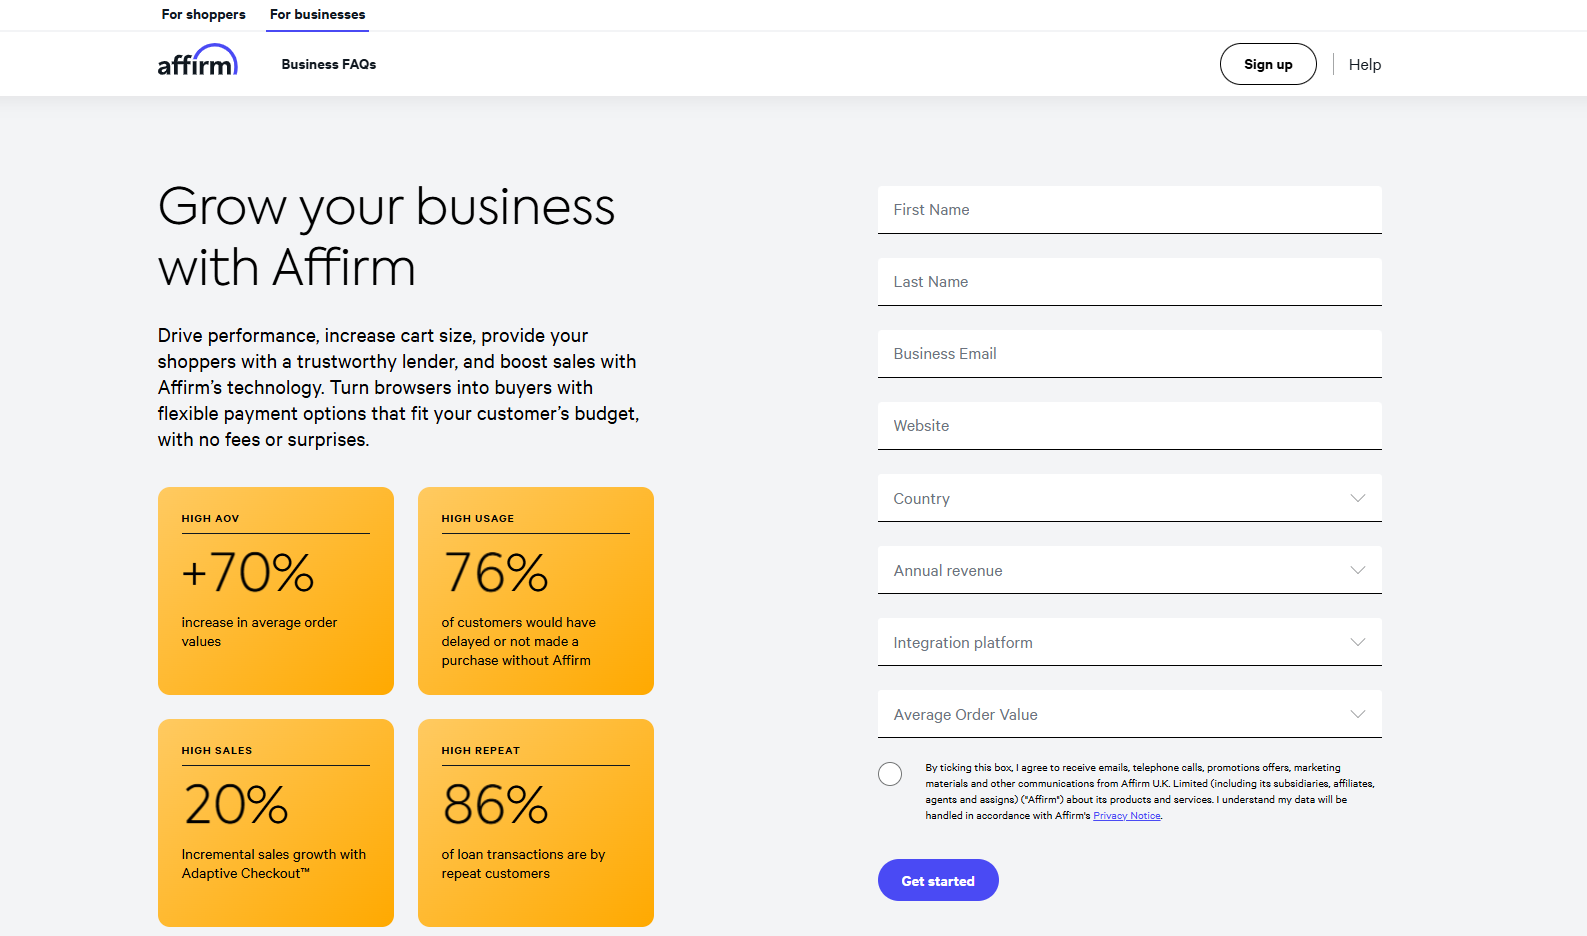Click into the Business Email field
Screen dimensions: 1587x936
(x=1130, y=354)
